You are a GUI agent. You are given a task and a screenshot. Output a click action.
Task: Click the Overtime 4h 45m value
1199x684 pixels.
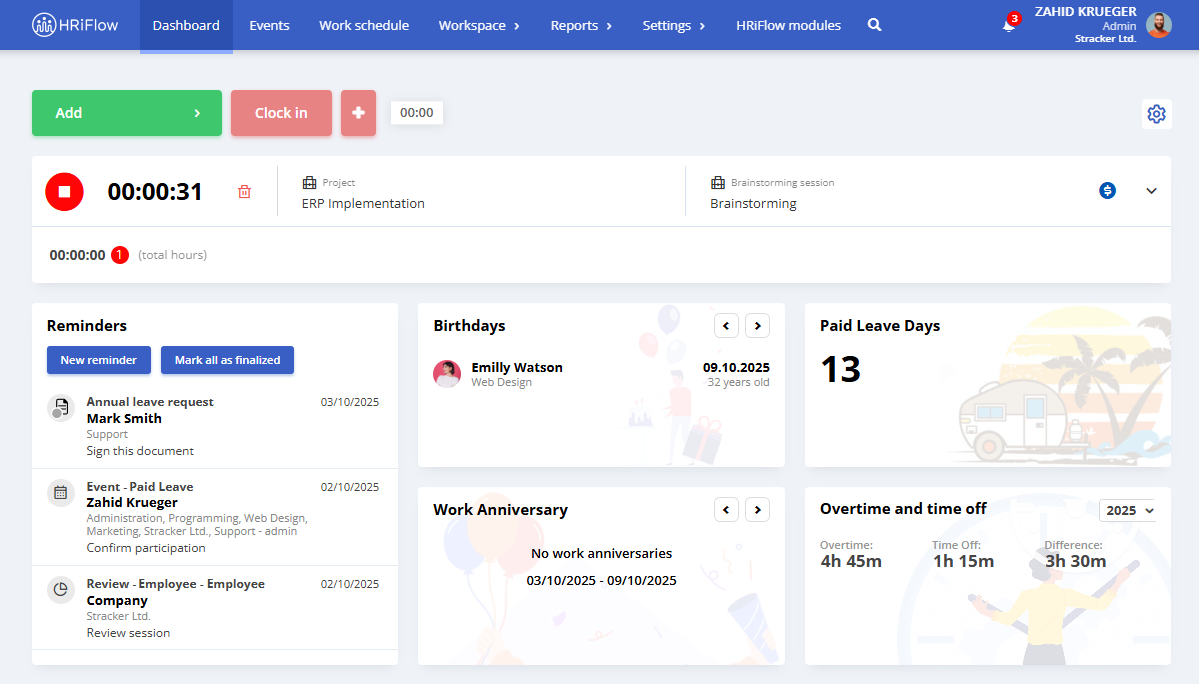[x=851, y=562]
